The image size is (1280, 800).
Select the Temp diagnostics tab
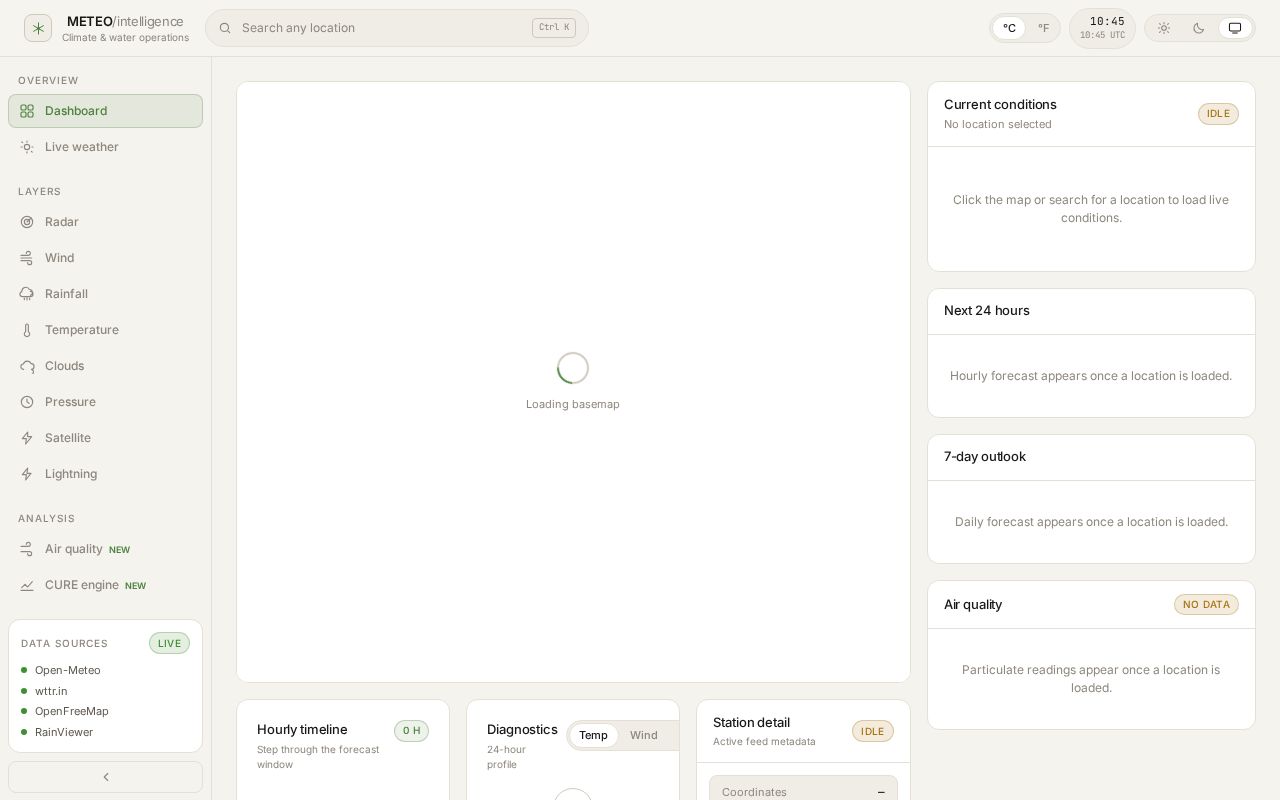coord(593,735)
